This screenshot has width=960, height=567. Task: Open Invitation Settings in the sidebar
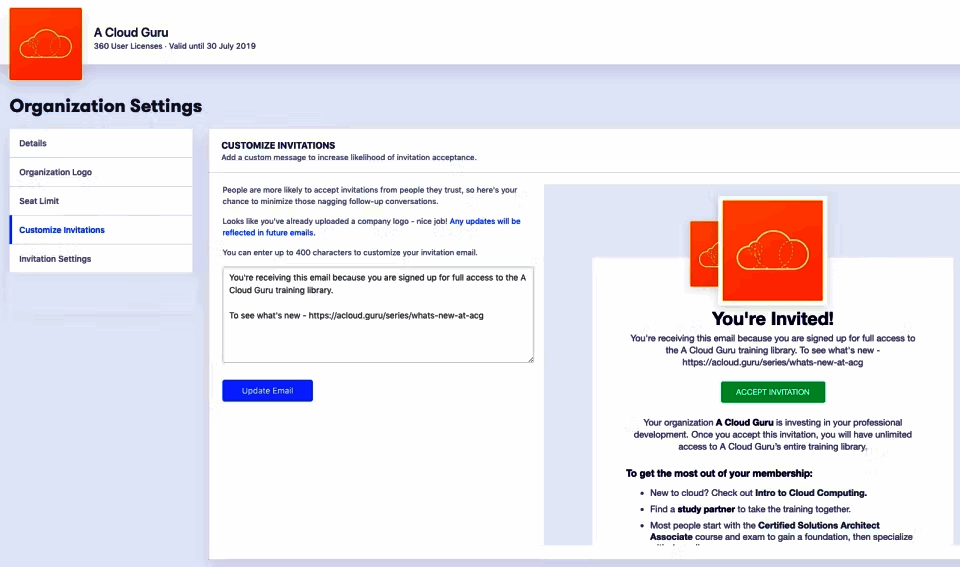point(100,259)
